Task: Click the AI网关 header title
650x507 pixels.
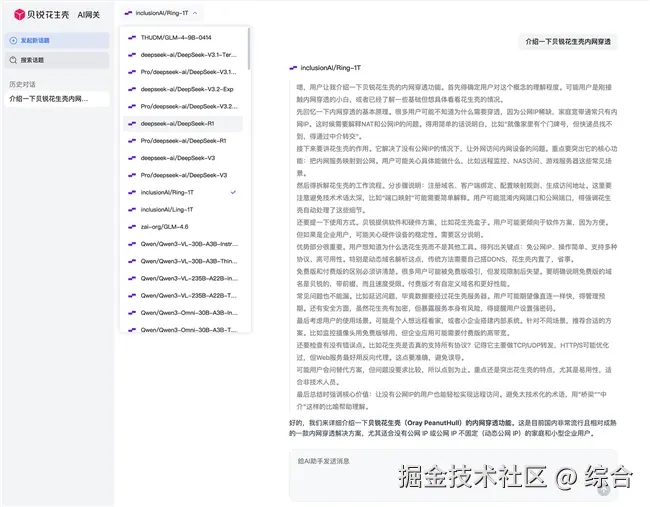Action: (x=89, y=15)
